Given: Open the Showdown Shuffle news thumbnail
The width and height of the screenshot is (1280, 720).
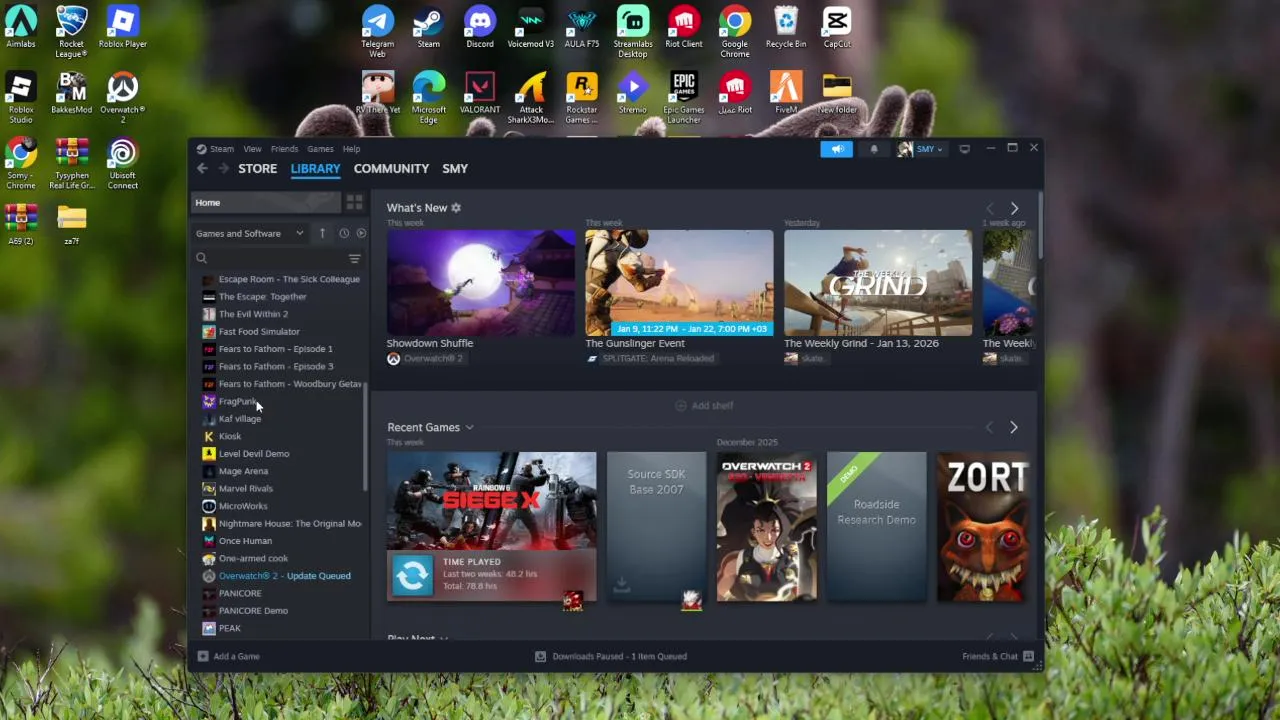Looking at the screenshot, I should click(x=481, y=283).
